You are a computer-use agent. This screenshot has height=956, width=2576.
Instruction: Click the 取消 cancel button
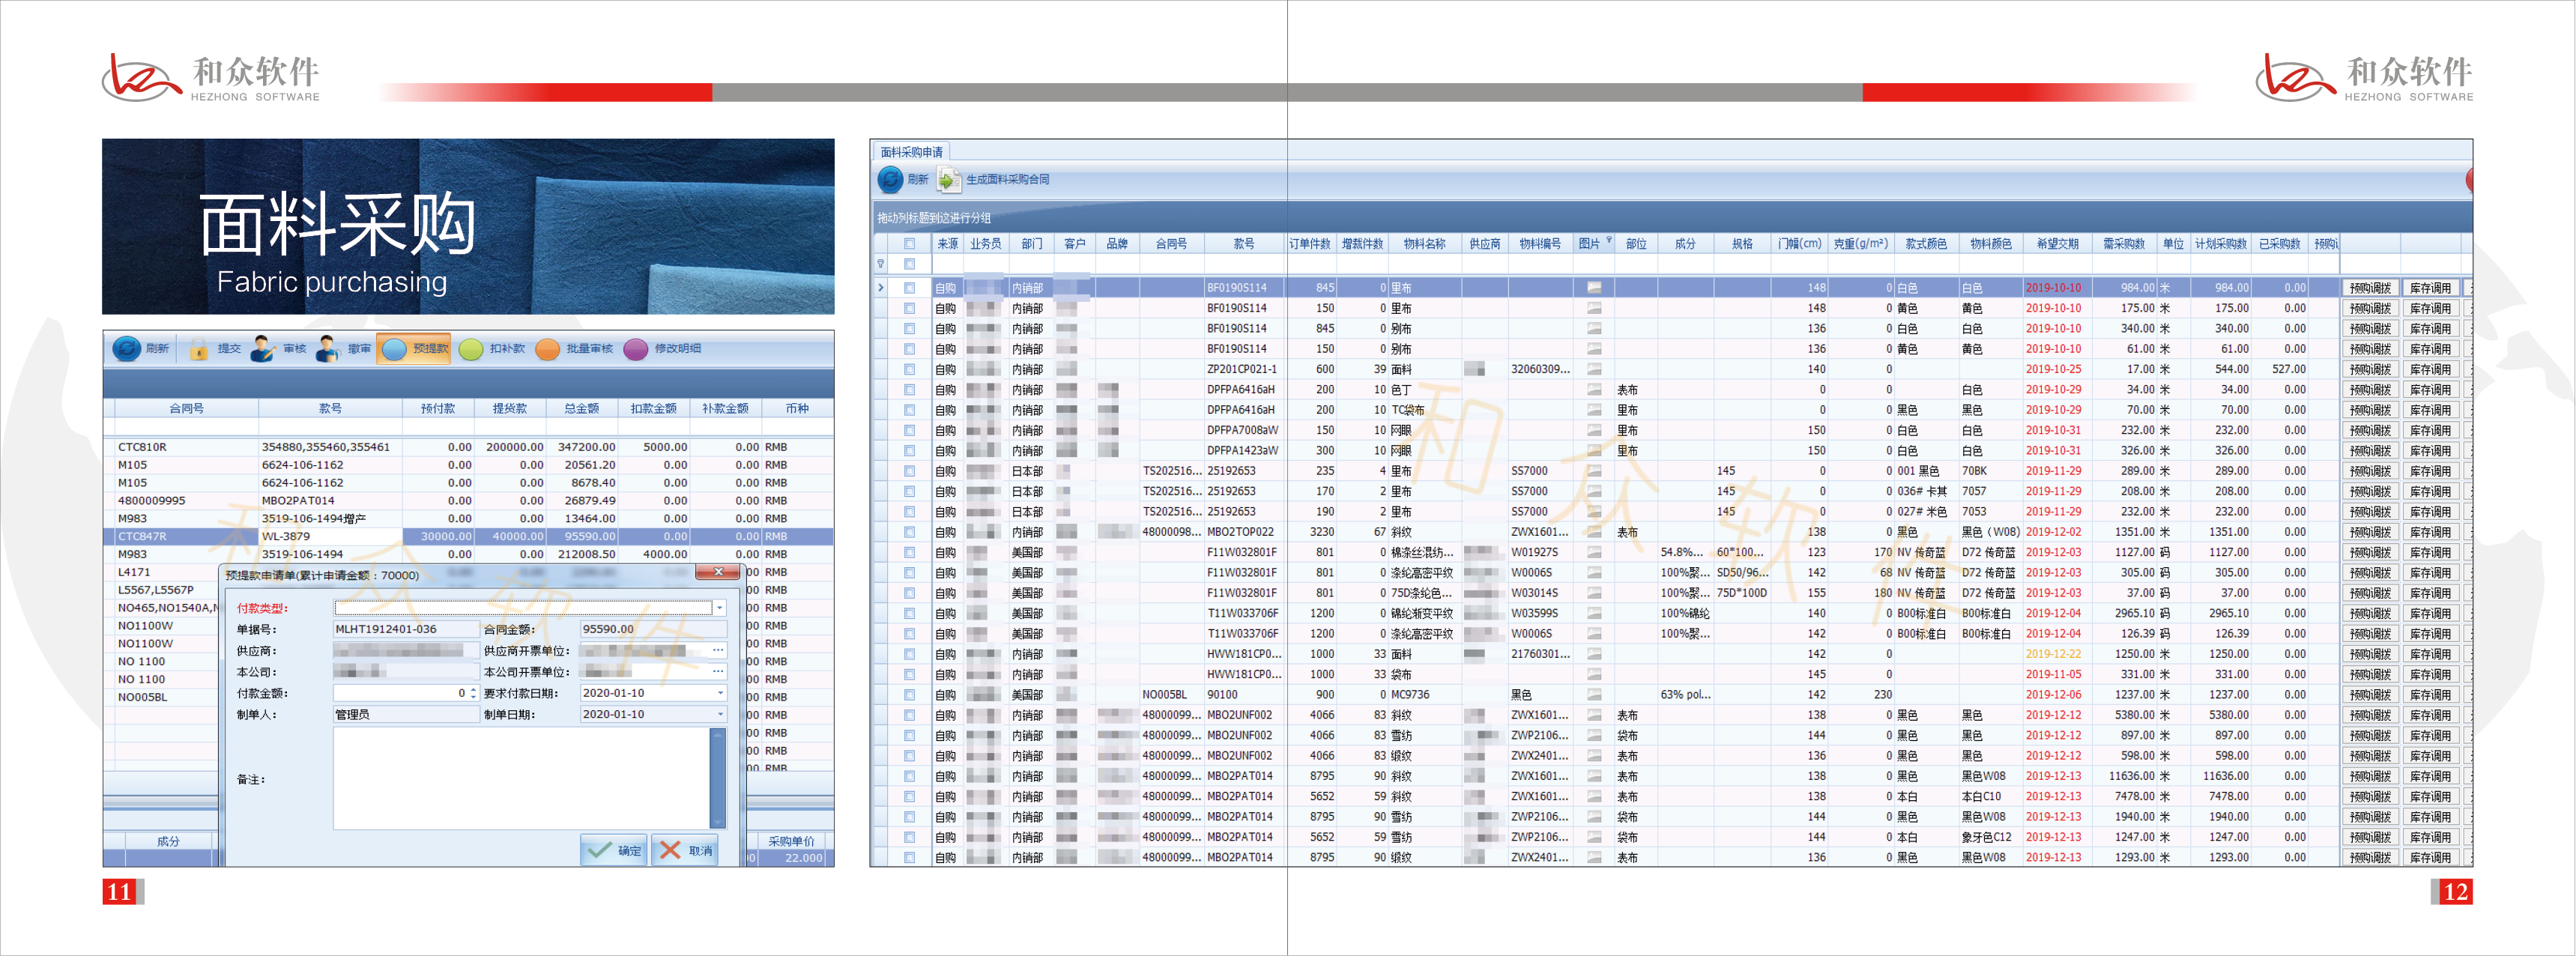pyautogui.click(x=685, y=850)
